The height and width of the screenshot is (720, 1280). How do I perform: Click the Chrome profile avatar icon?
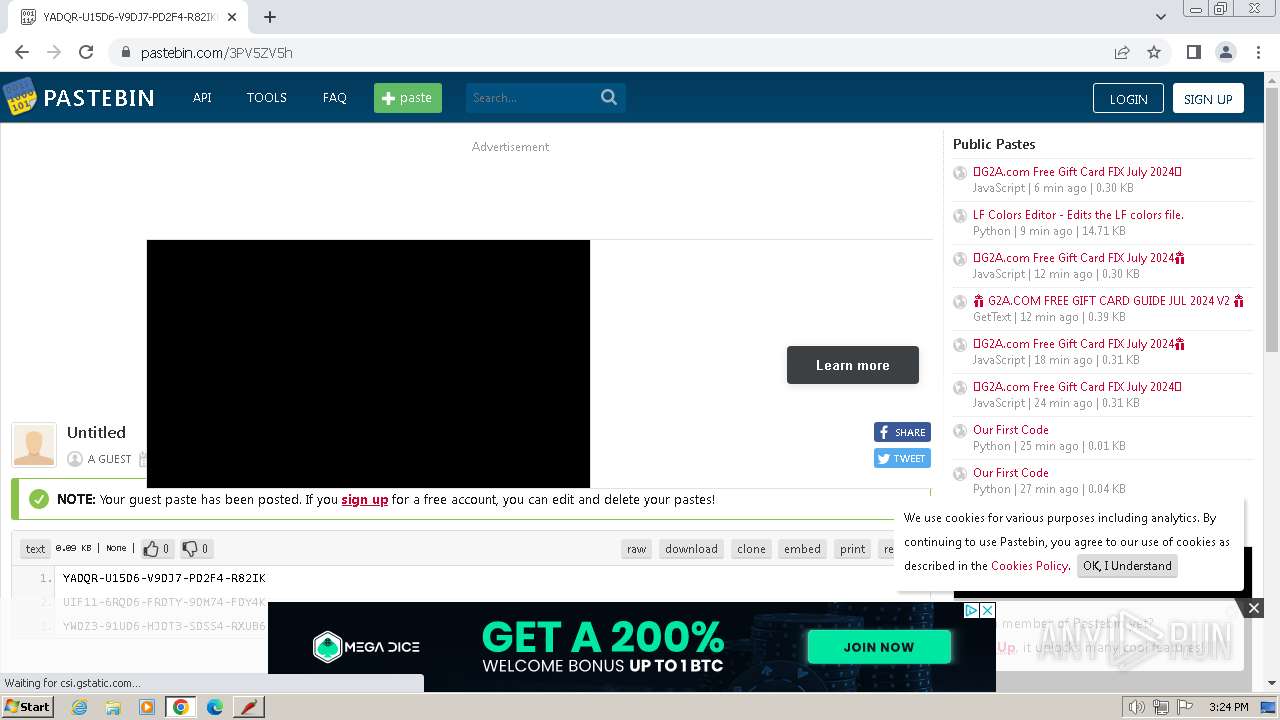1225,52
